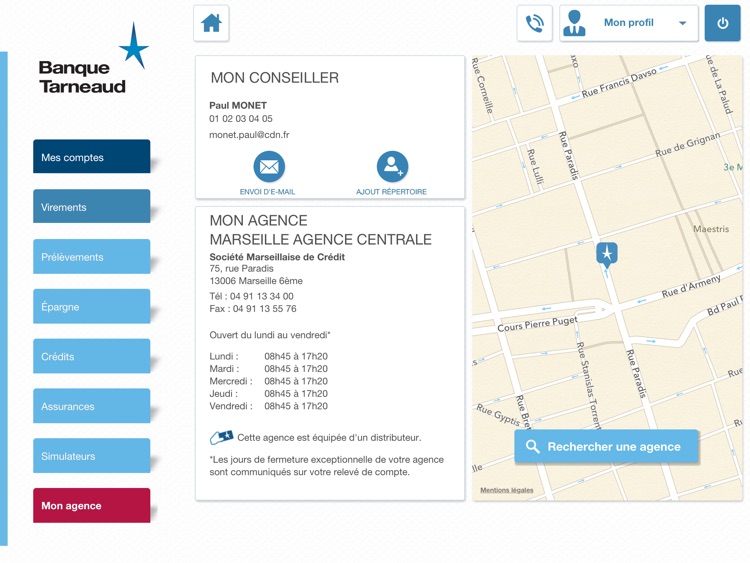Screen dimensions: 750x563
Task: Click advisor email monet.paul@cdn.fr
Action: point(249,135)
